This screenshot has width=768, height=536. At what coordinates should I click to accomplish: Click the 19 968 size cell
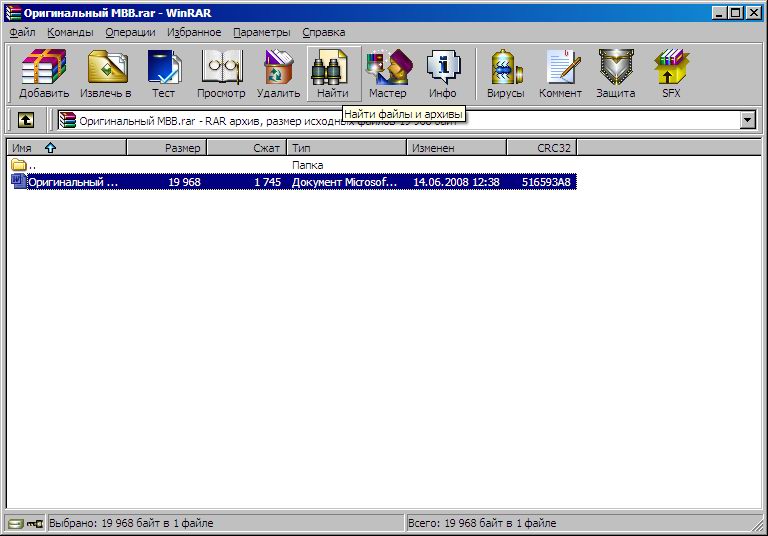tap(184, 182)
